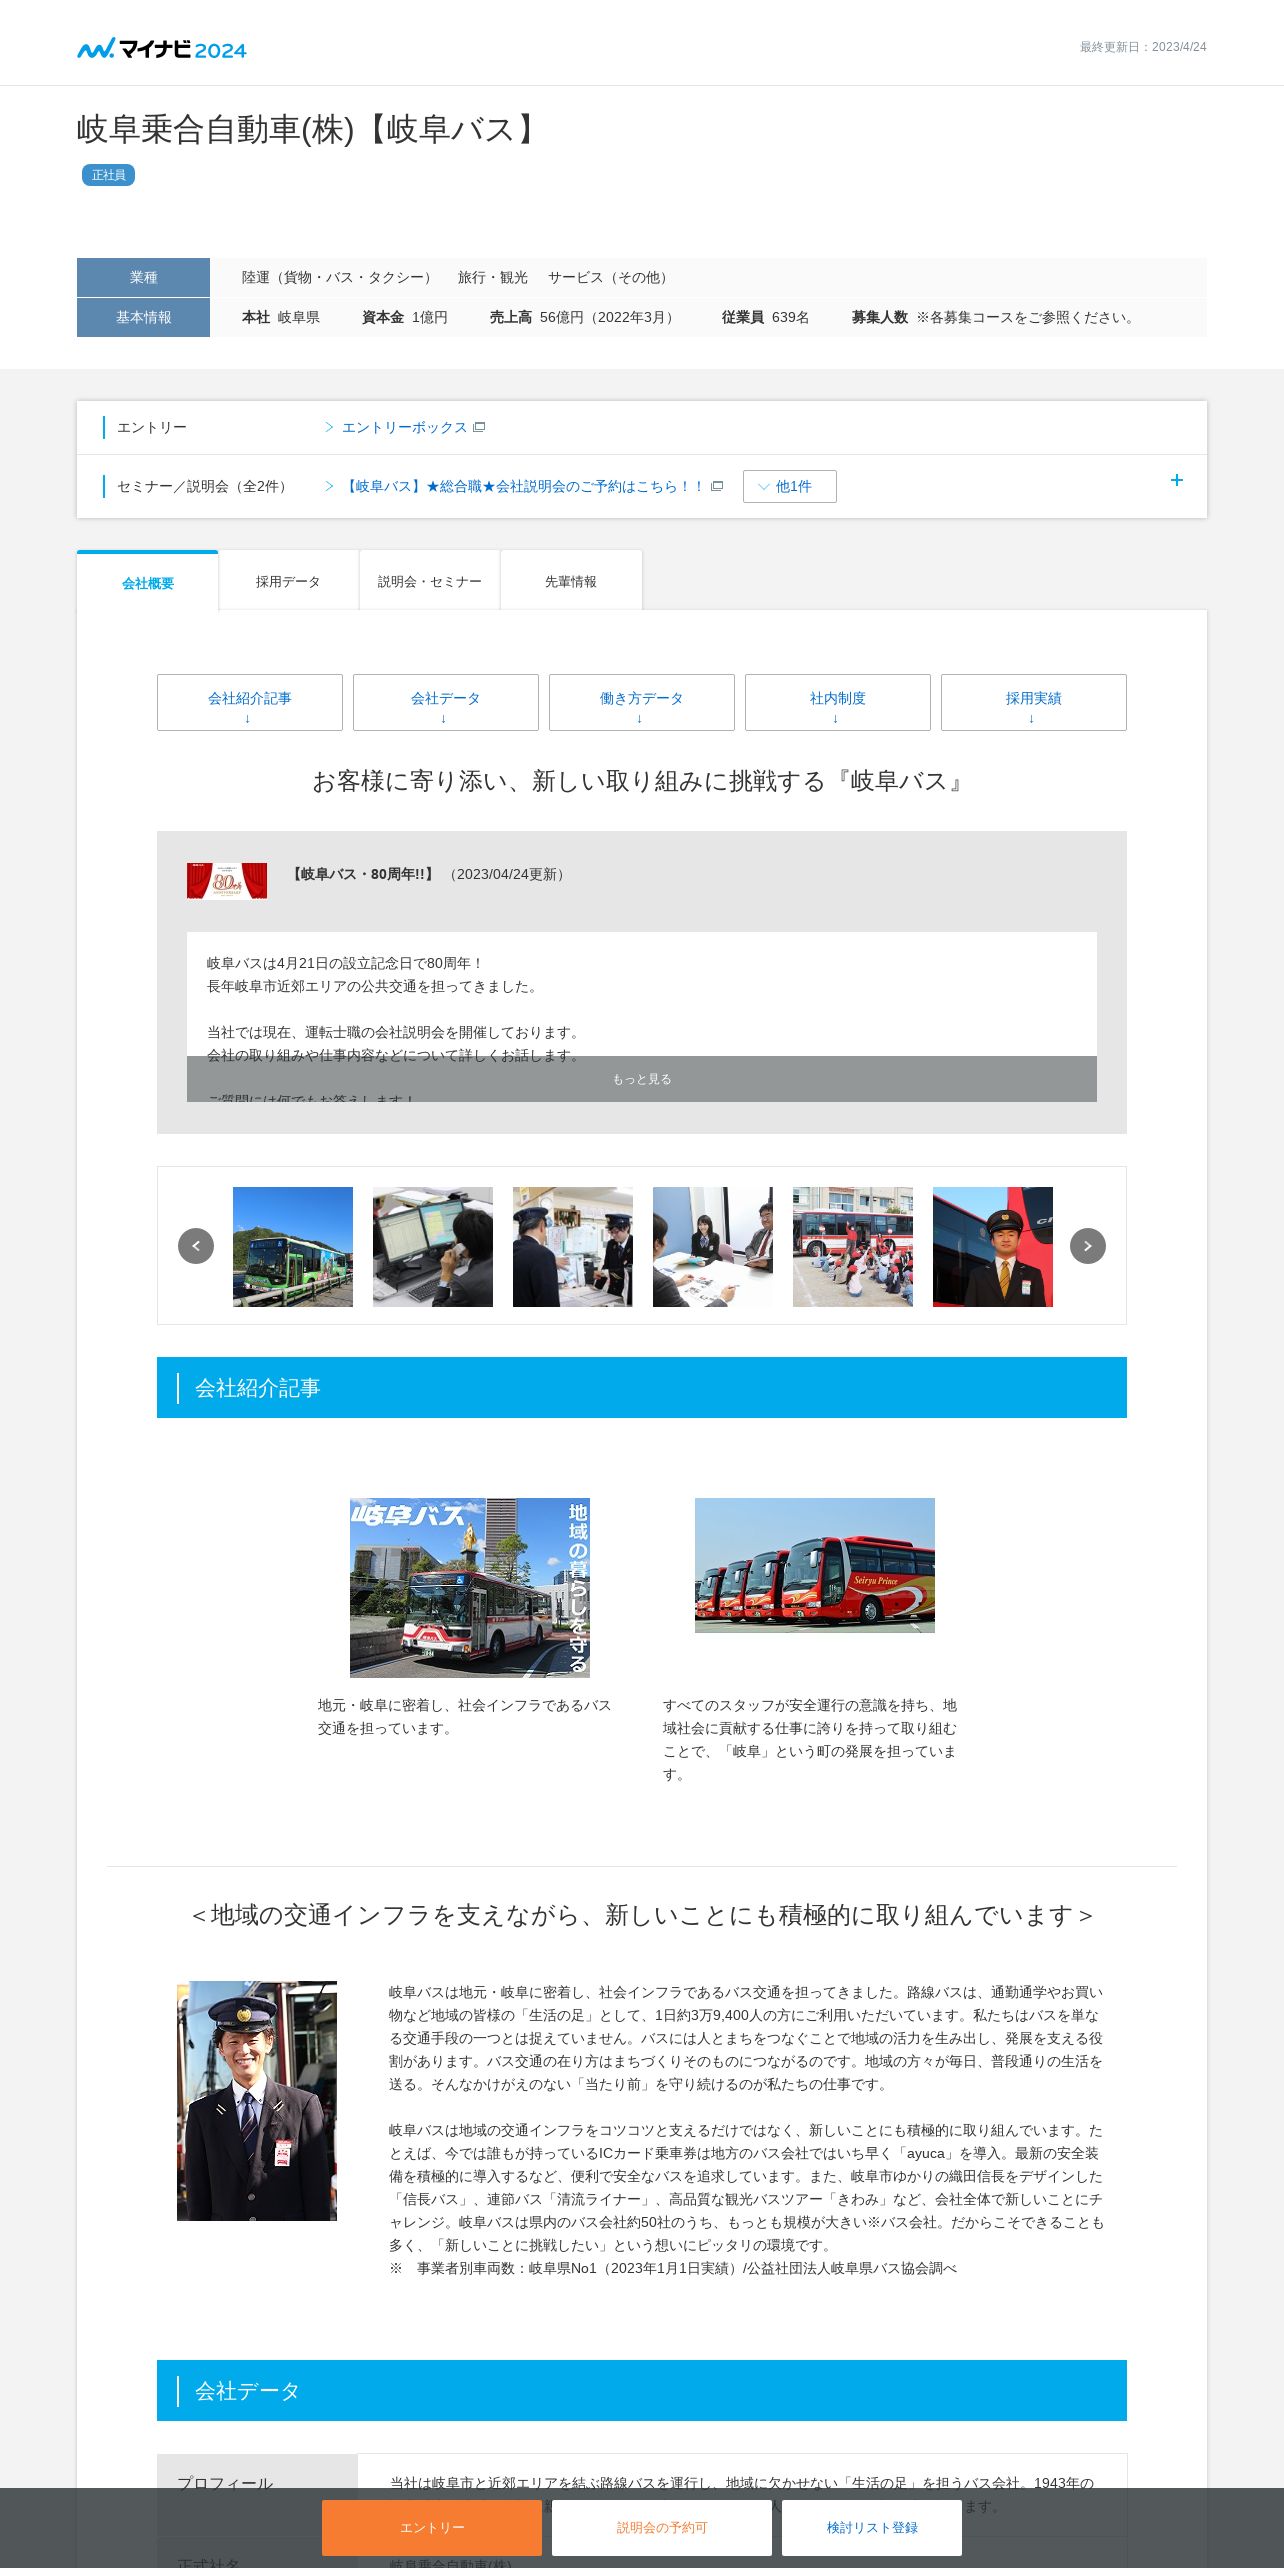
Task: Click the red Seiryu Prince buses image
Action: [x=815, y=1565]
